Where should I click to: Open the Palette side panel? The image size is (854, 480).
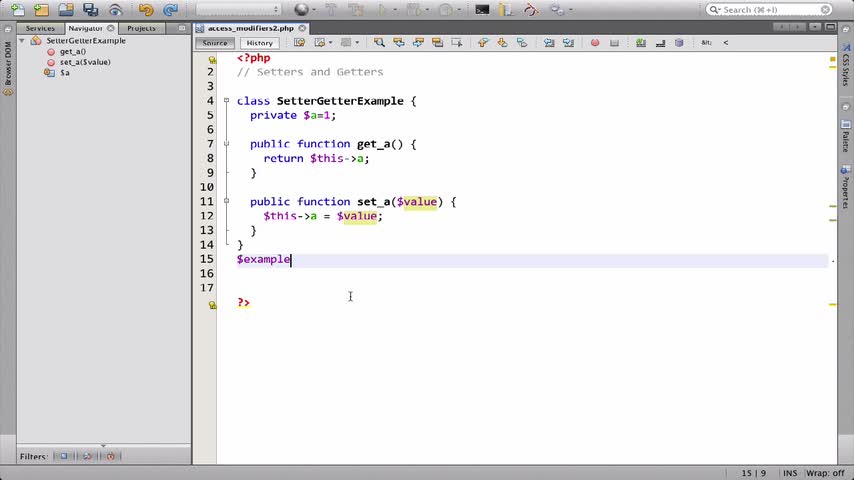point(845,136)
